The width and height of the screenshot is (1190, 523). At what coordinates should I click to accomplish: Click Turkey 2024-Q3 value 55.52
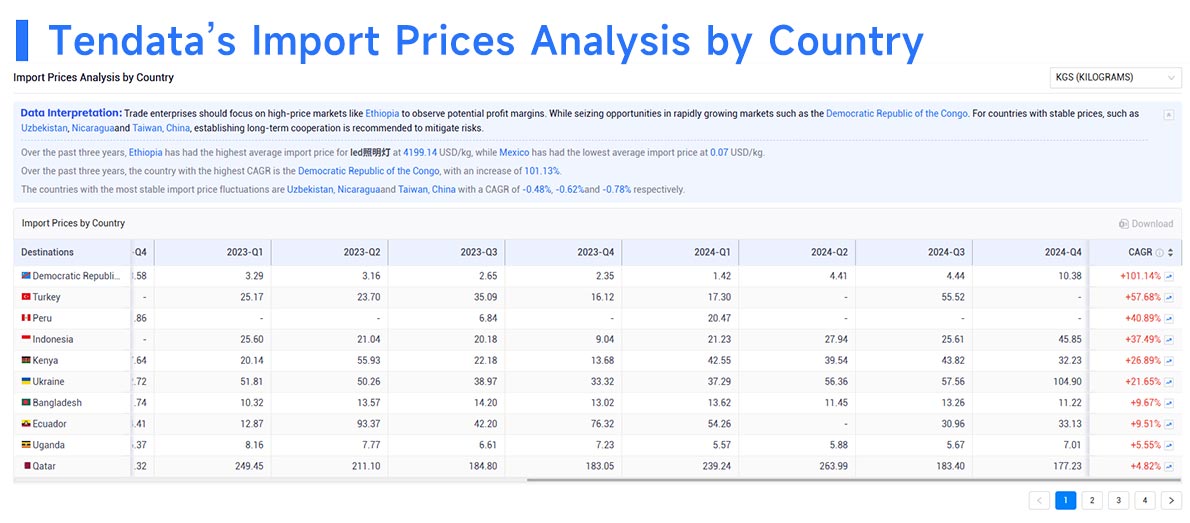[952, 298]
